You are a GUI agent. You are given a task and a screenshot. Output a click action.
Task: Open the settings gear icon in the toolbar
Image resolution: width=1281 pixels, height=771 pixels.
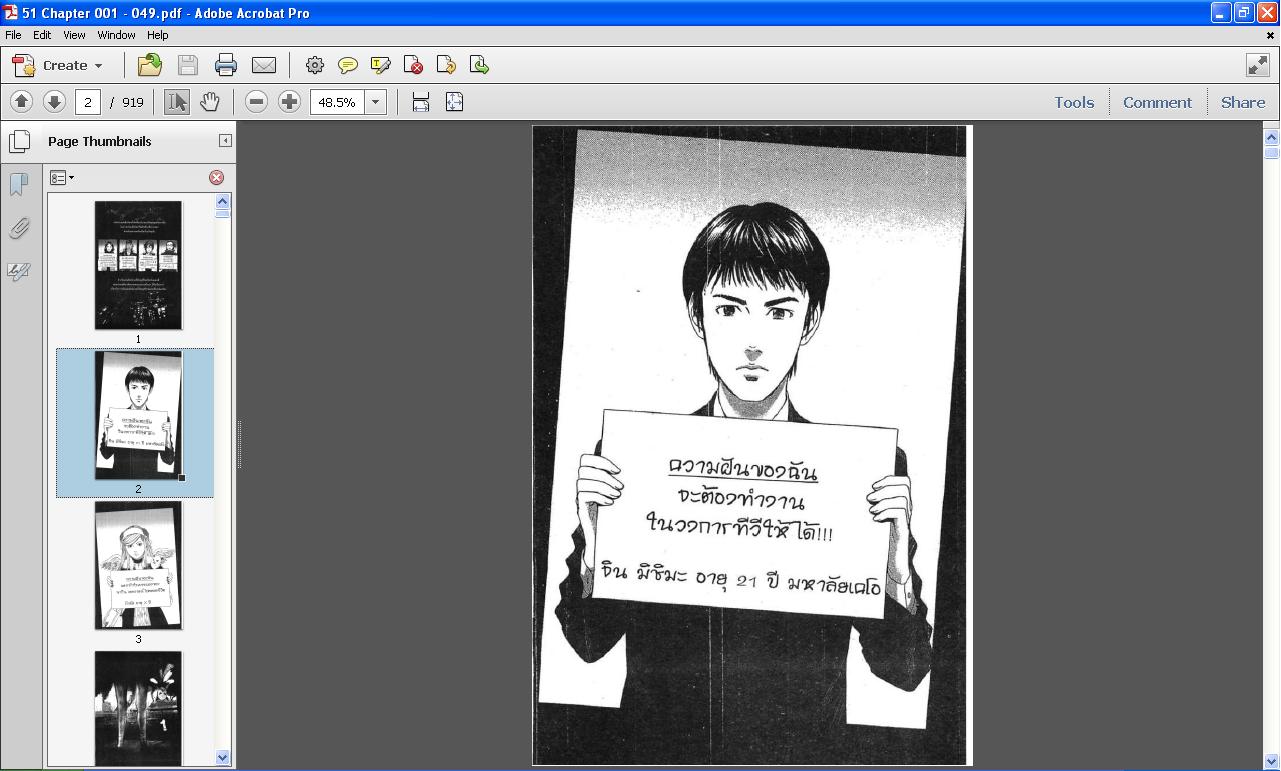pyautogui.click(x=315, y=65)
